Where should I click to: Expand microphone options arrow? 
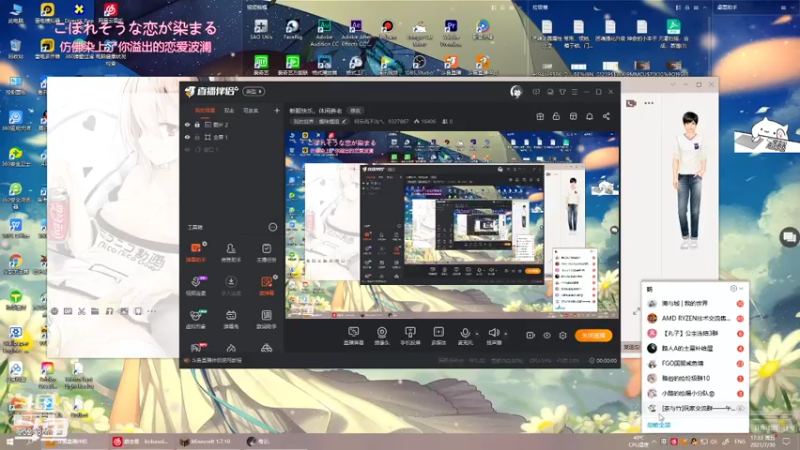tap(477, 334)
